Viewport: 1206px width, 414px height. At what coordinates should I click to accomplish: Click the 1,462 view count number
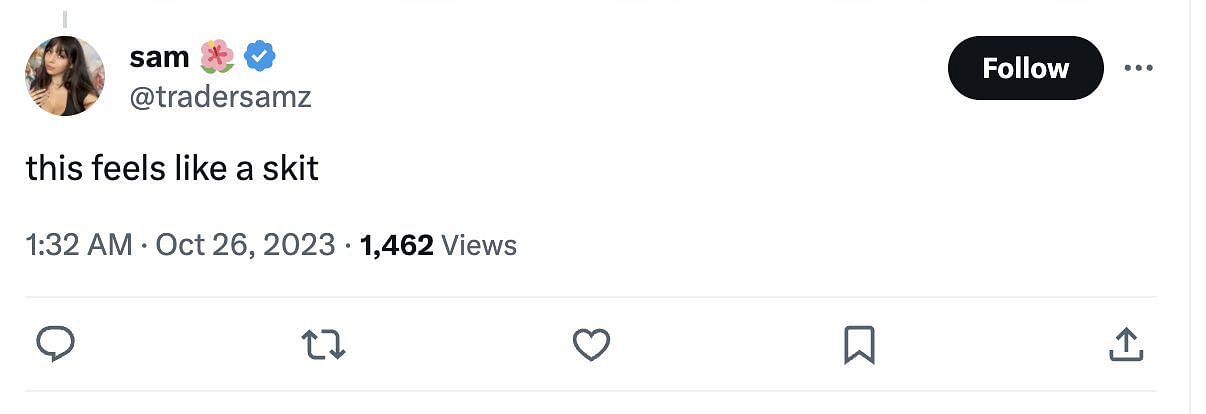[396, 245]
